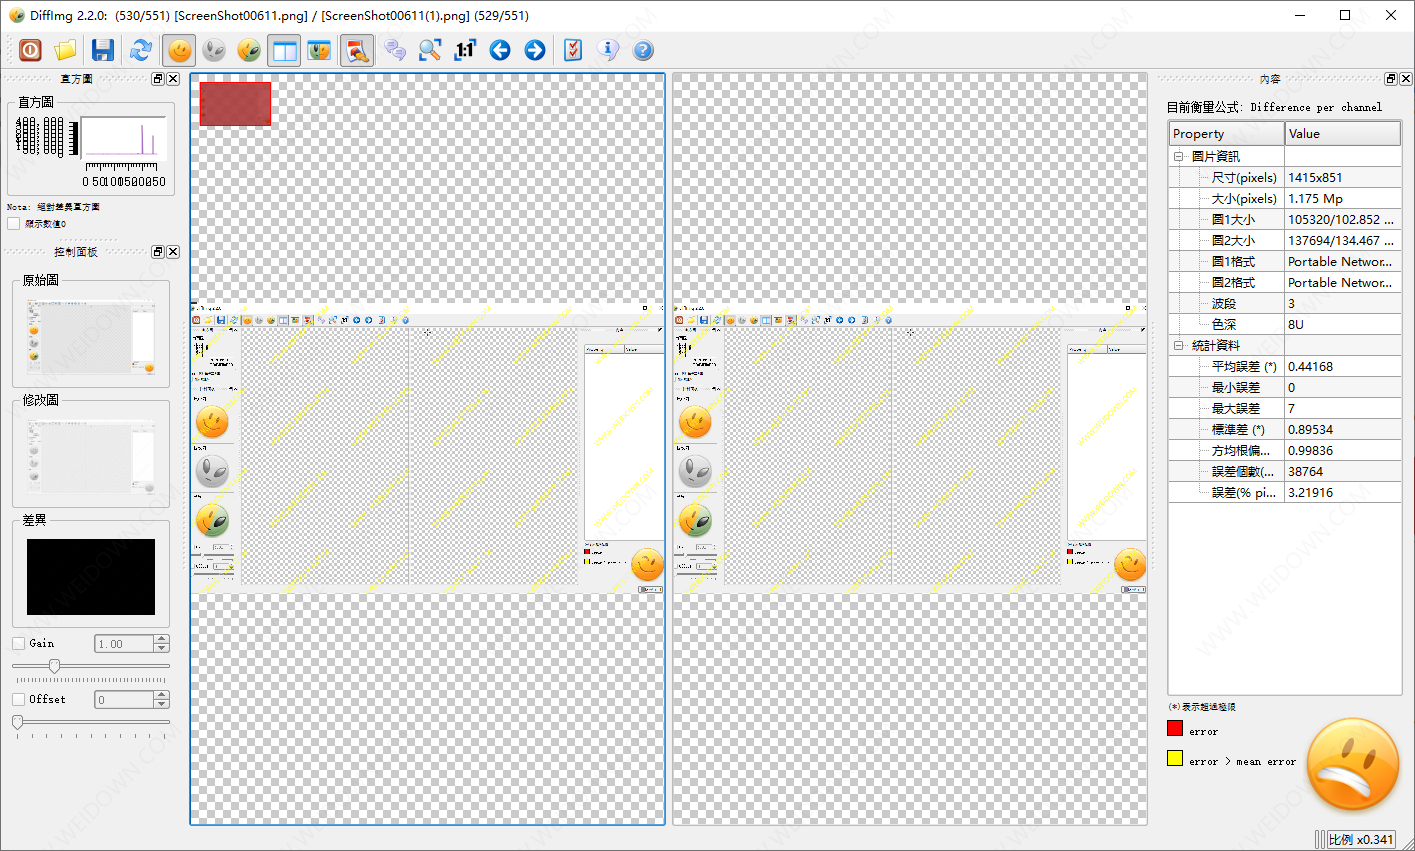Collapse the 圖片資訊 tree group
This screenshot has width=1415, height=851.
[1179, 156]
